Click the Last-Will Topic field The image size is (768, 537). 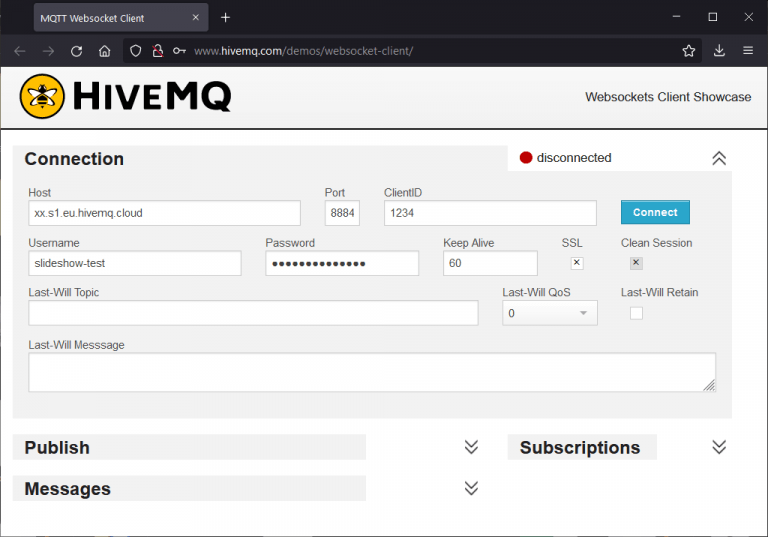tap(253, 313)
